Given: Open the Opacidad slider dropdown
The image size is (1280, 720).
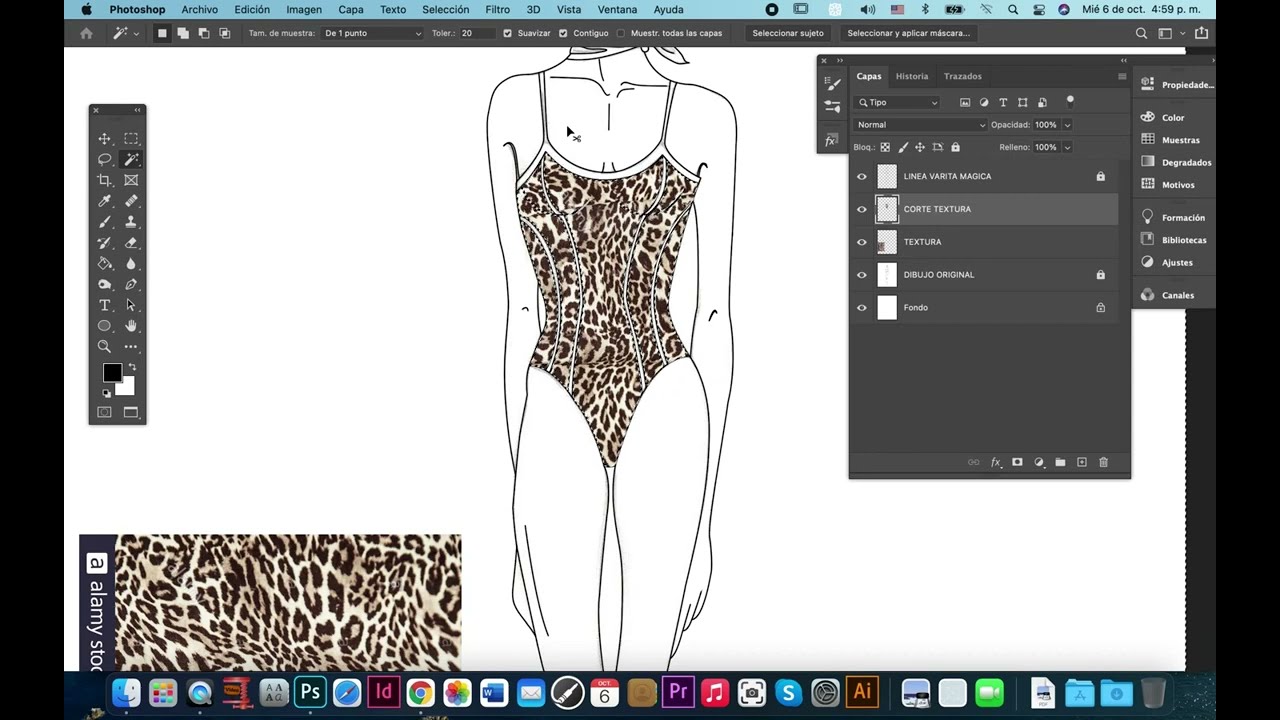Looking at the screenshot, I should pyautogui.click(x=1067, y=125).
